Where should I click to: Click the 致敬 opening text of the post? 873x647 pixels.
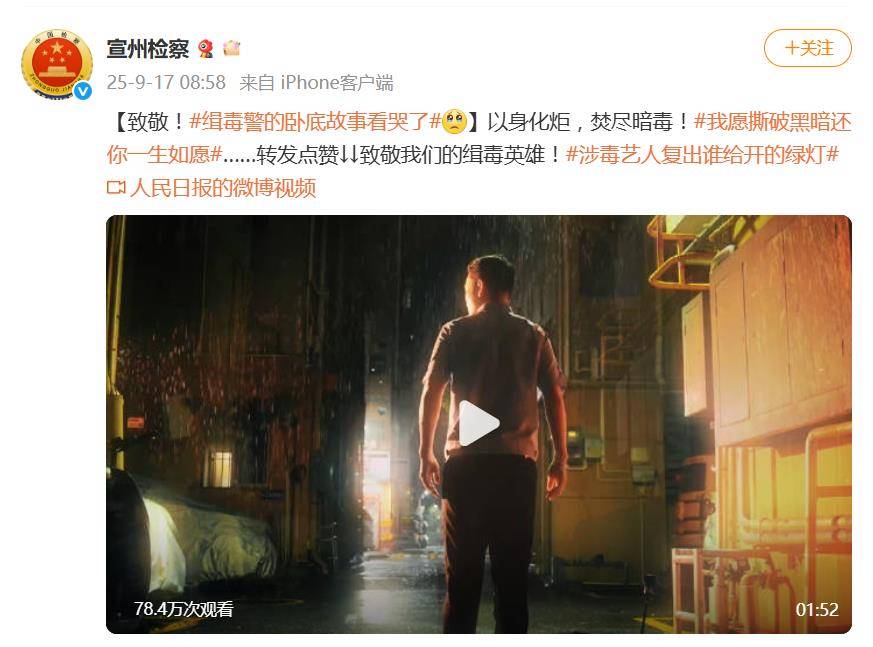pos(148,121)
